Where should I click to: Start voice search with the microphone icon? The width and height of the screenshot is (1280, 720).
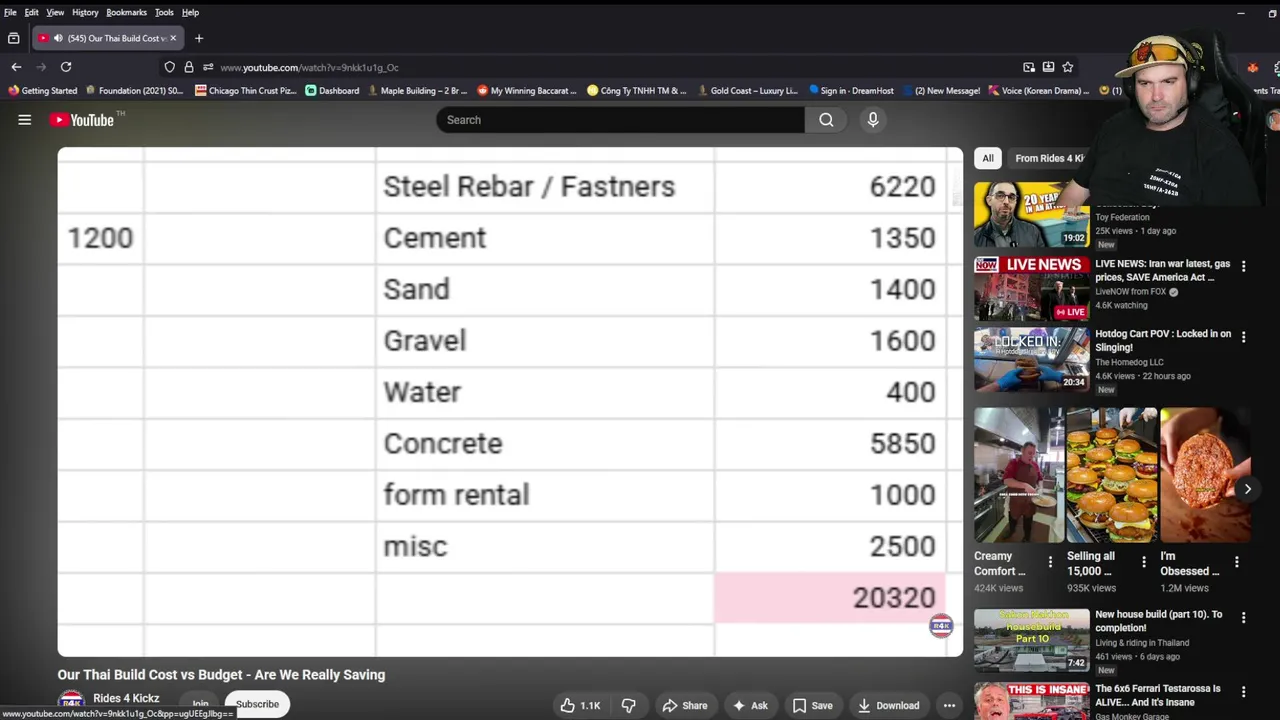click(x=873, y=120)
